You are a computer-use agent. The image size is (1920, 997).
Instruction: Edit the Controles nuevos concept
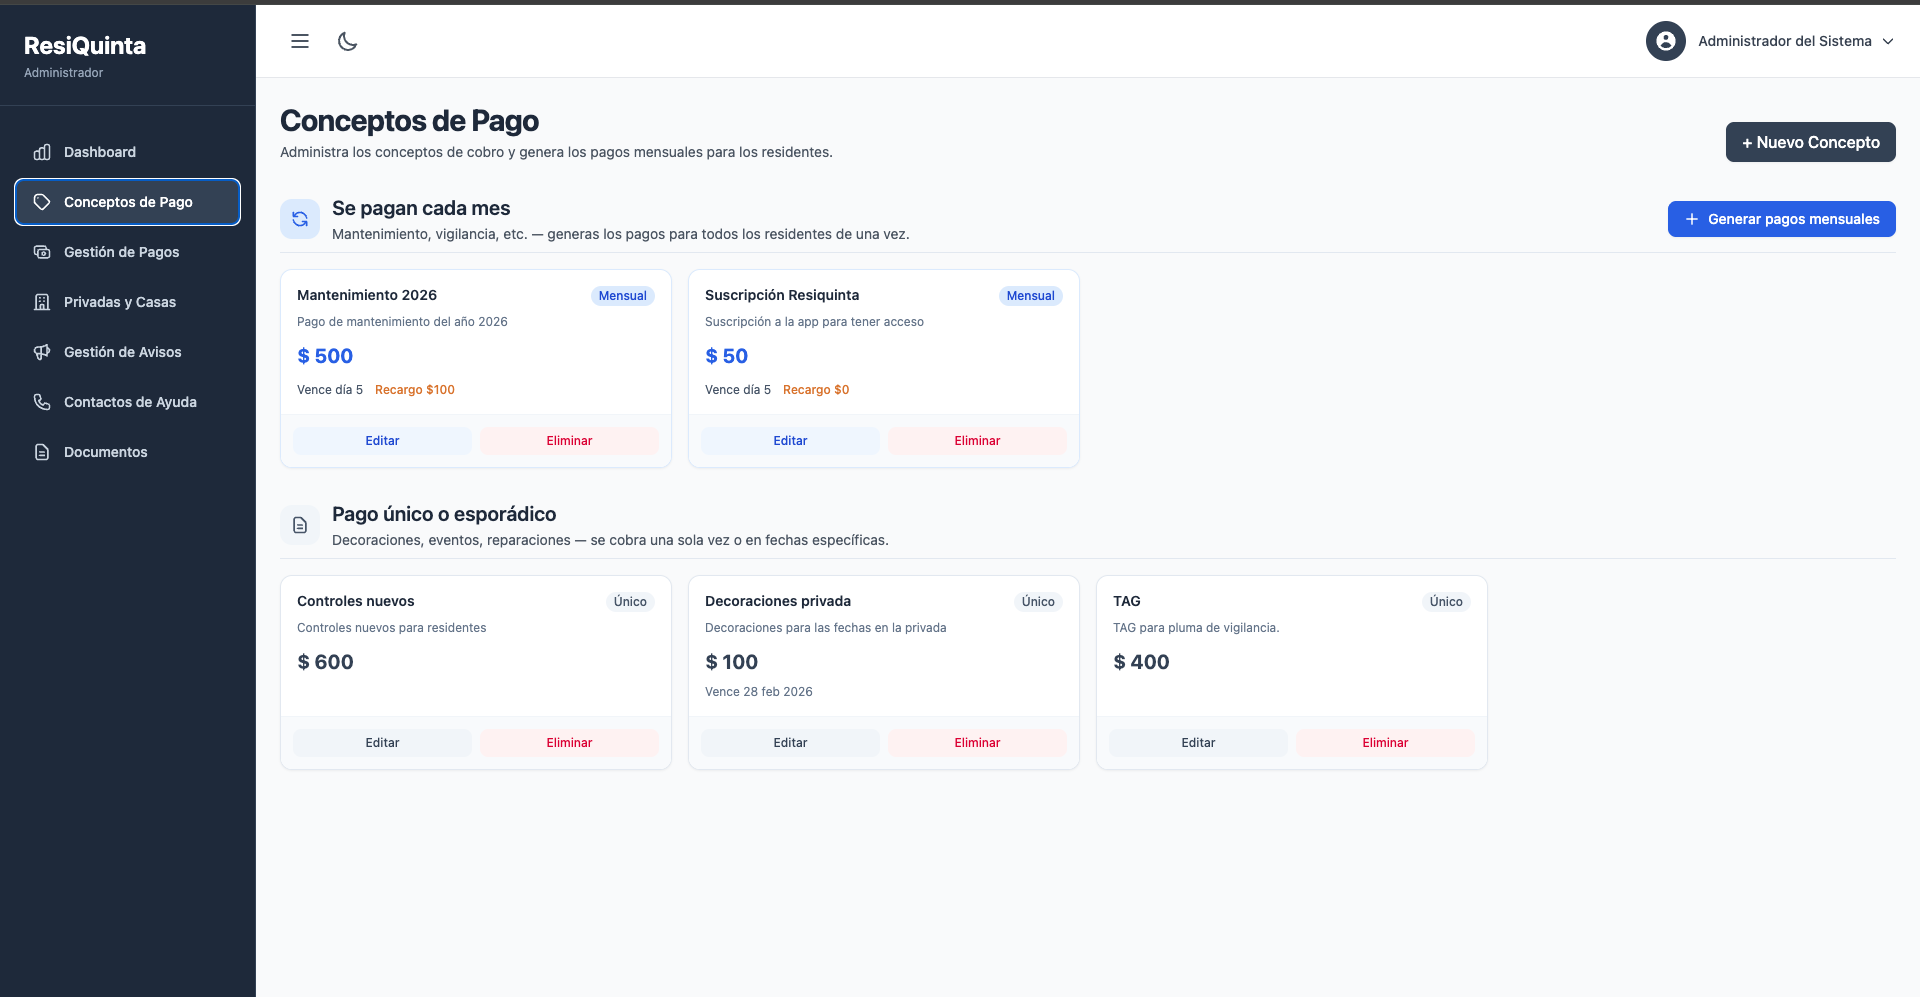pos(382,743)
